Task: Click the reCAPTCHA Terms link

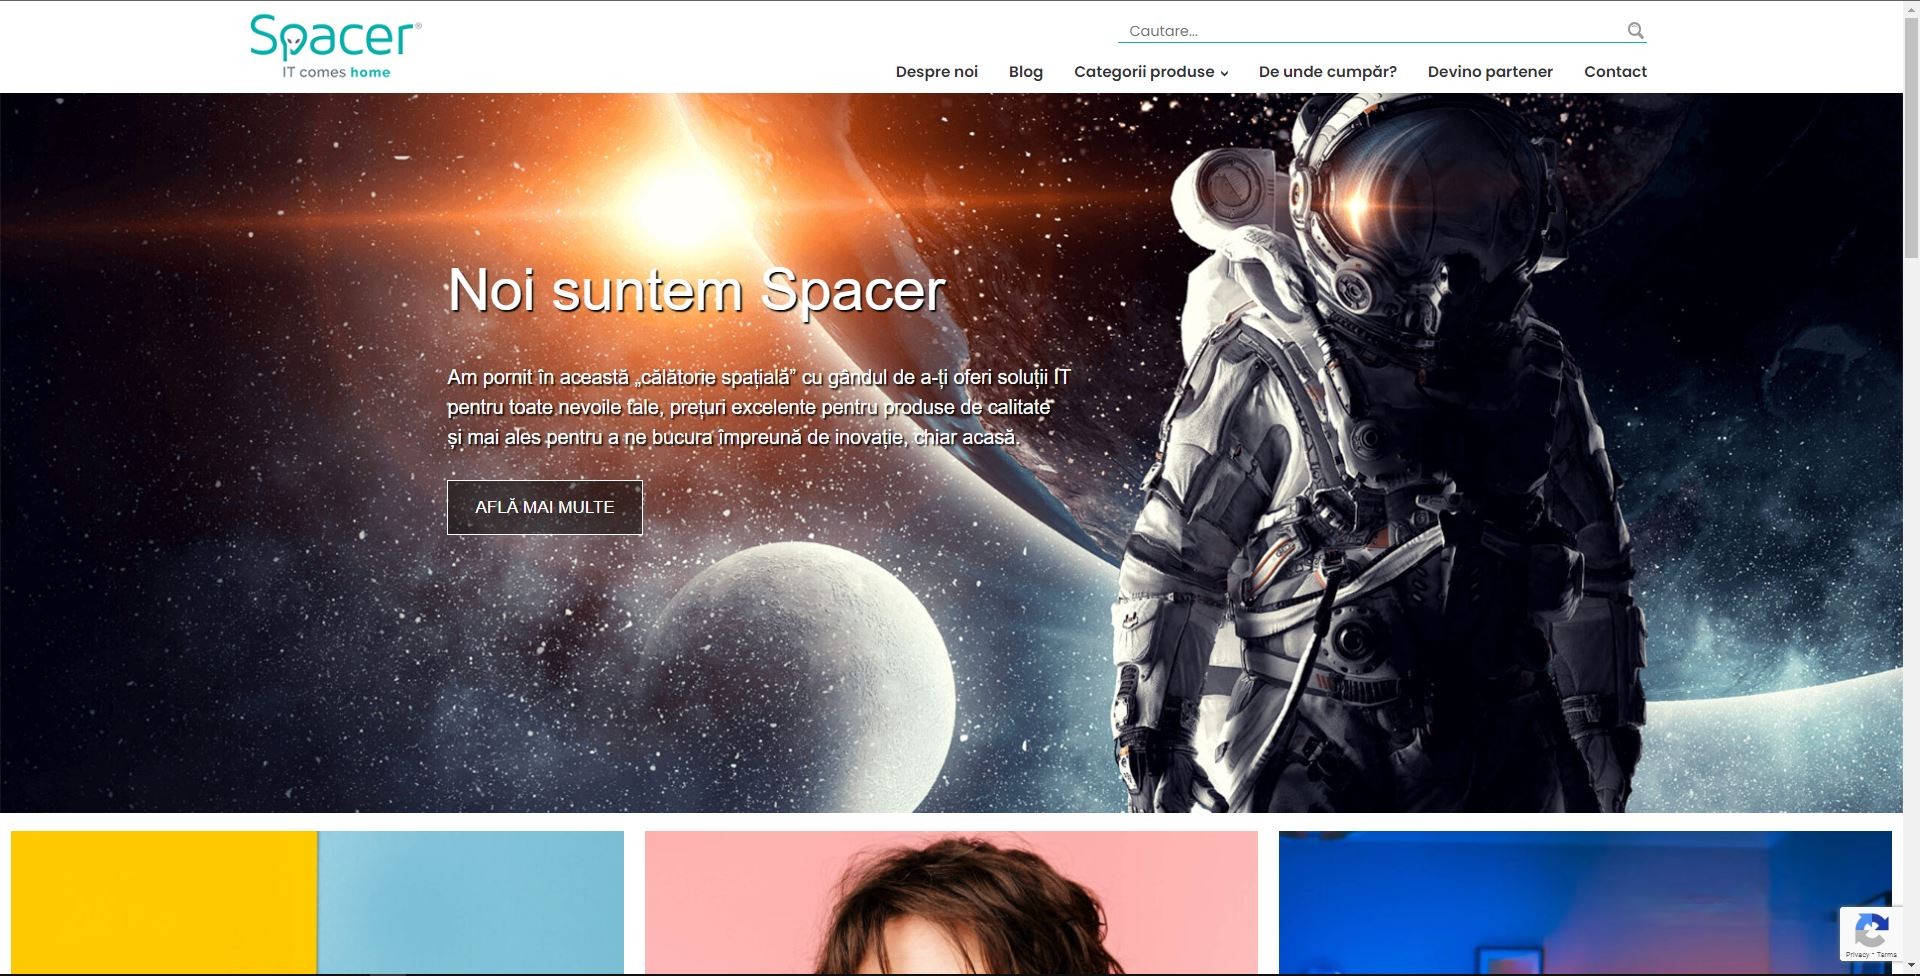Action: click(1887, 955)
